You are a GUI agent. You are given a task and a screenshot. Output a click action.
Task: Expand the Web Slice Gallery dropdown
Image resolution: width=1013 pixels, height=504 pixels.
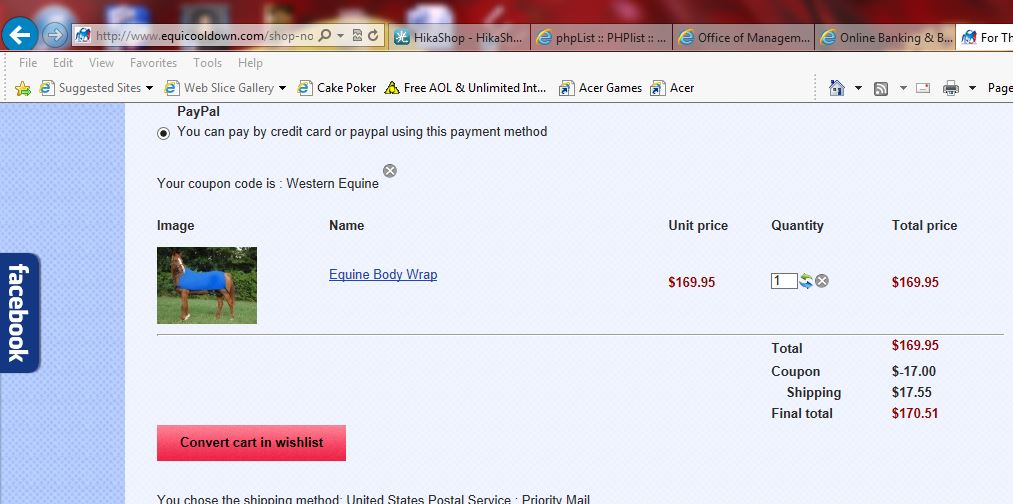coord(282,88)
